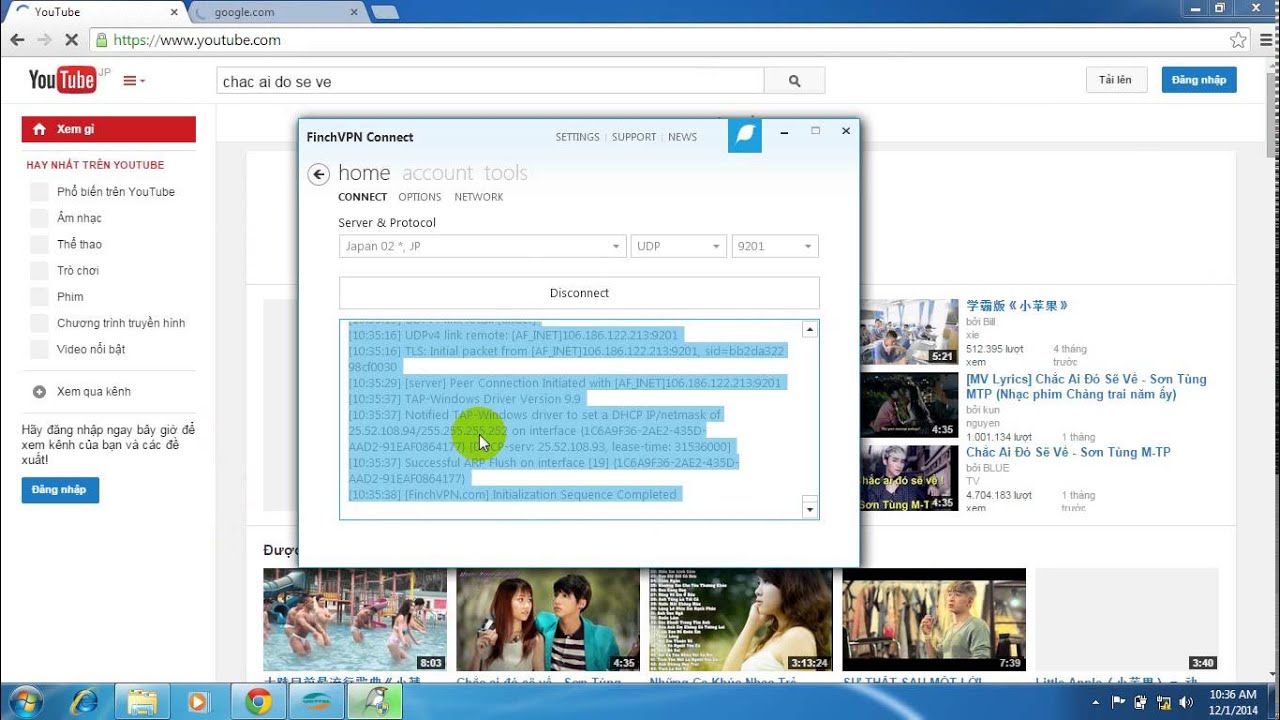Click the log scrollbar up arrow
Viewport: 1280px width, 720px height.
pyautogui.click(x=810, y=330)
